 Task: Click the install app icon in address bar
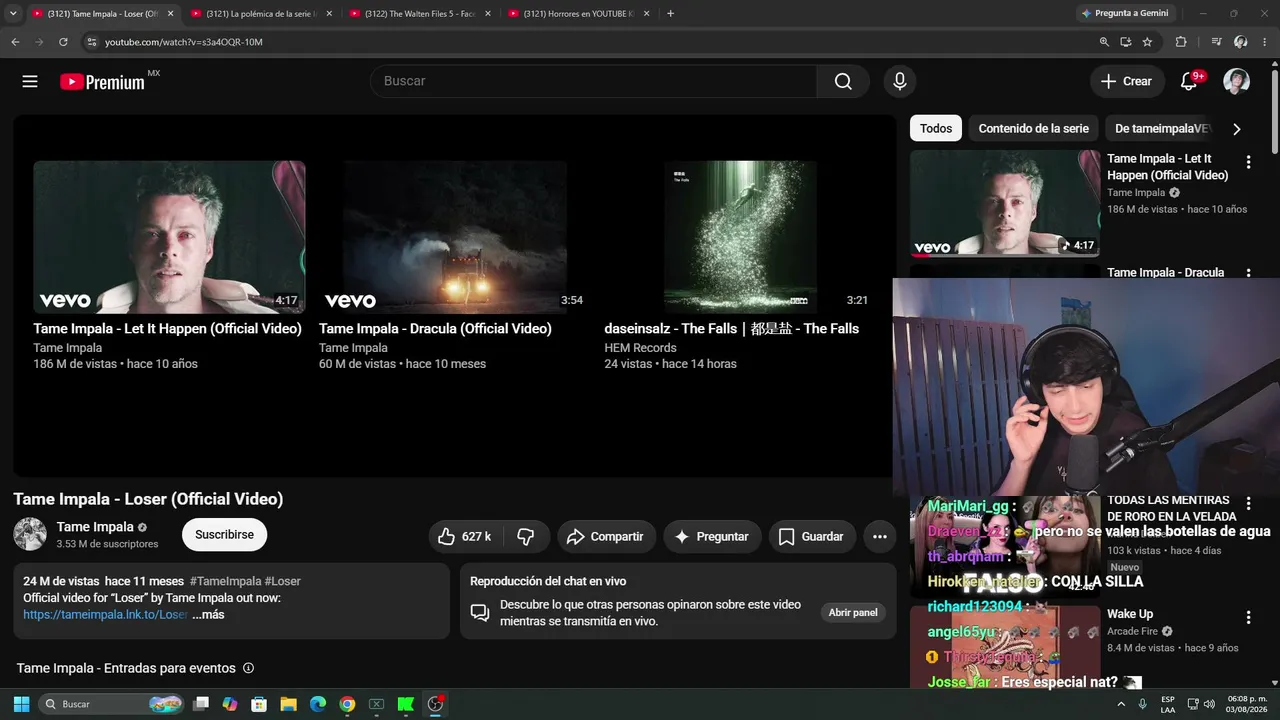[1126, 42]
